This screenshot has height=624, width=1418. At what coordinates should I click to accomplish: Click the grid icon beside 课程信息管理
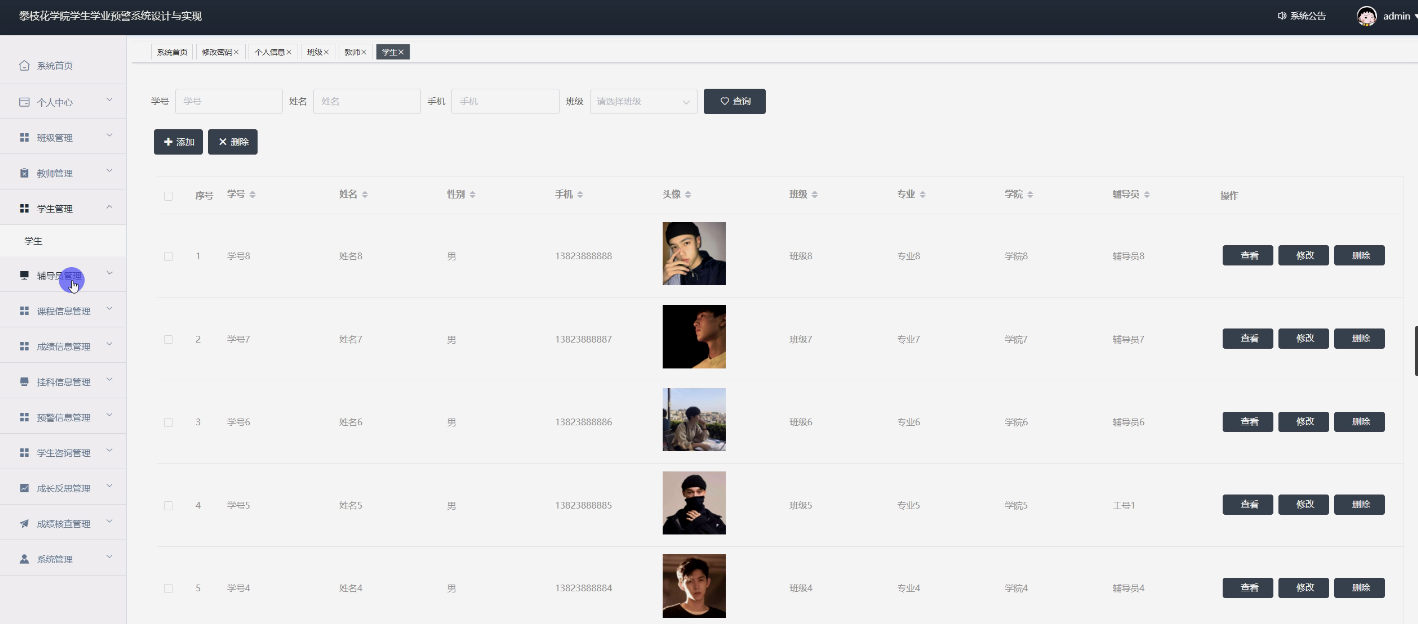point(25,311)
